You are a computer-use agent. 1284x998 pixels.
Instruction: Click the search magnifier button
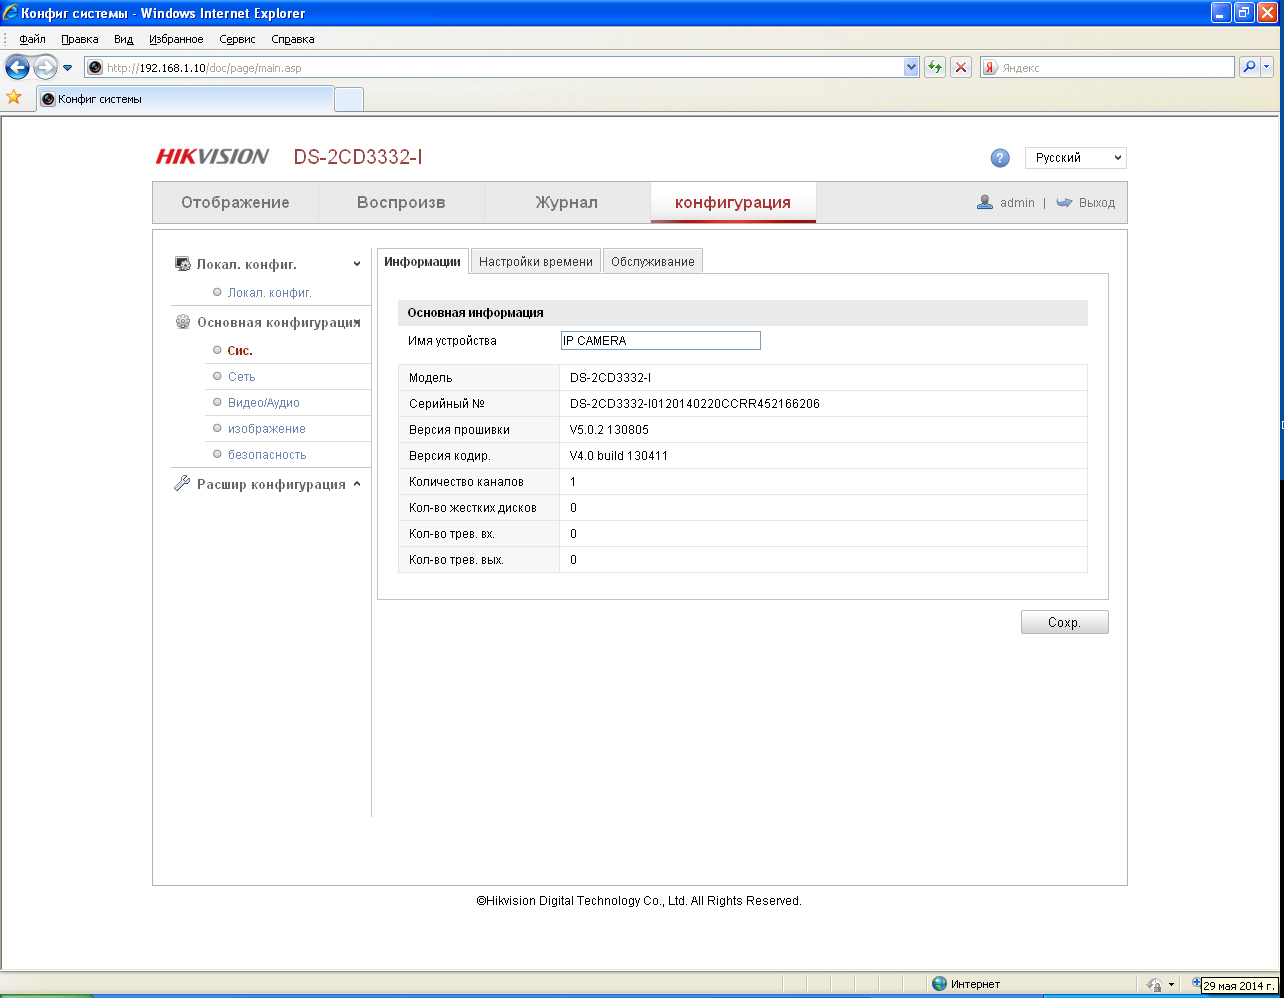pyautogui.click(x=1249, y=67)
